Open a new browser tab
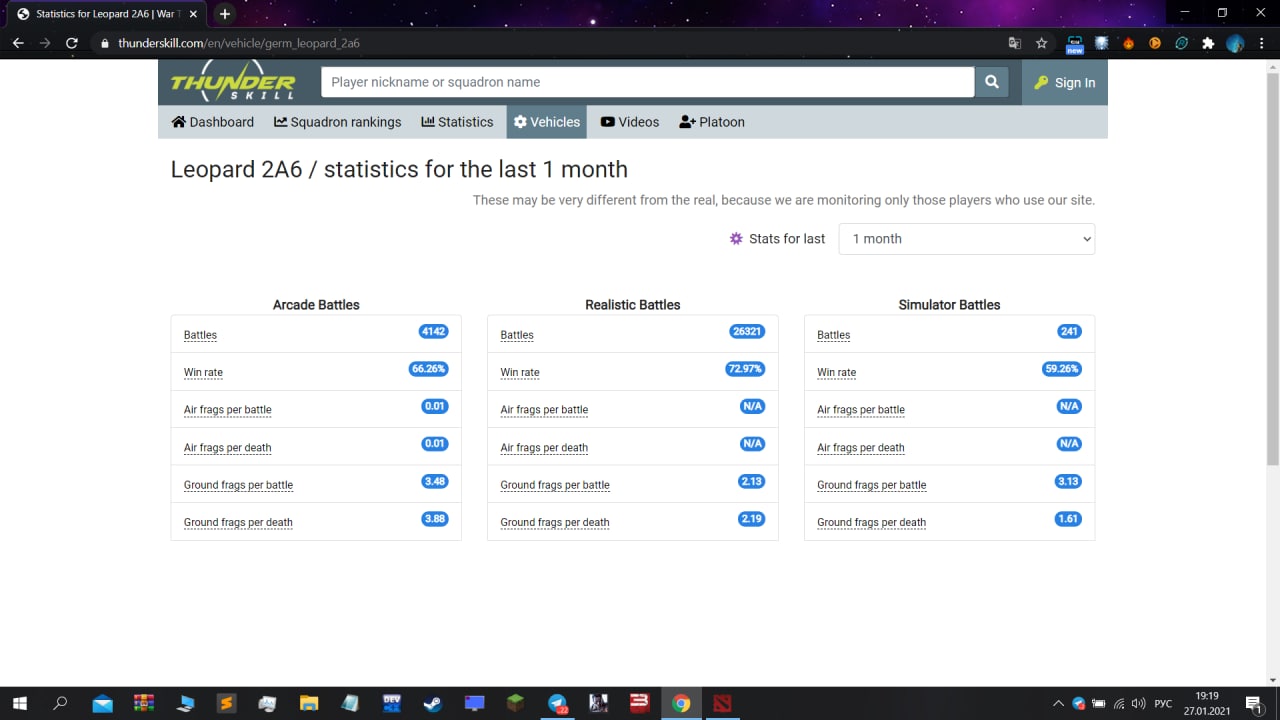Screen dimensions: 1280x720 click(225, 14)
